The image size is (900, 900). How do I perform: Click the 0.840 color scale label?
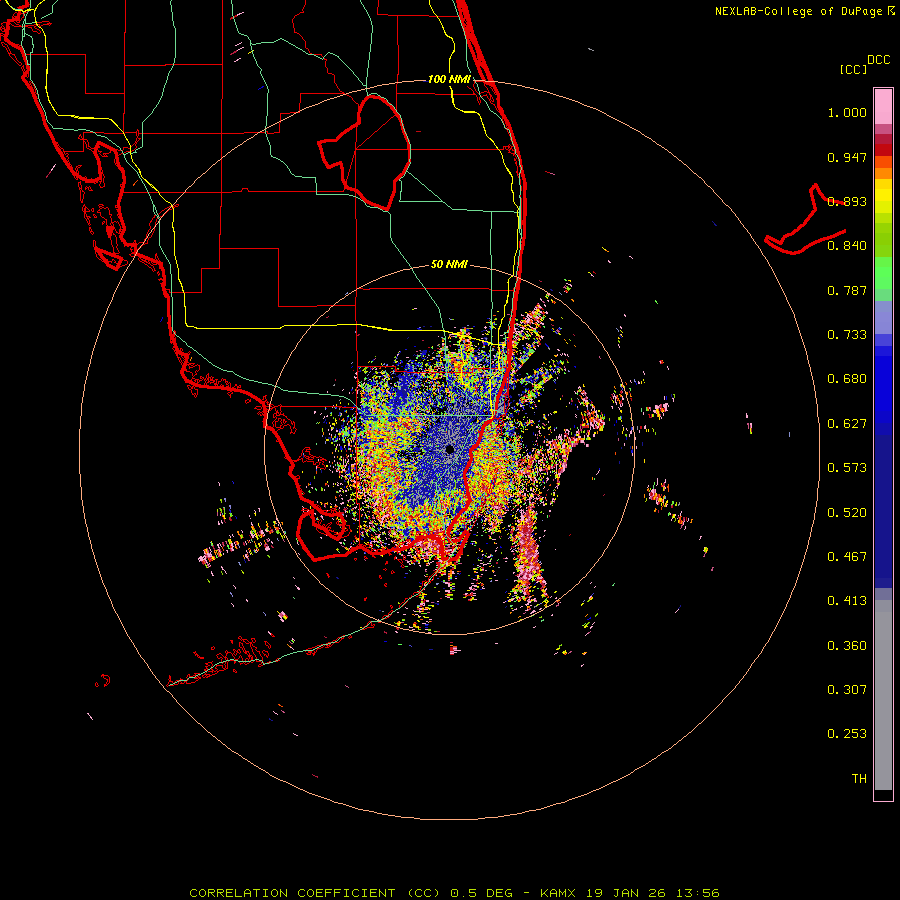[x=847, y=246]
